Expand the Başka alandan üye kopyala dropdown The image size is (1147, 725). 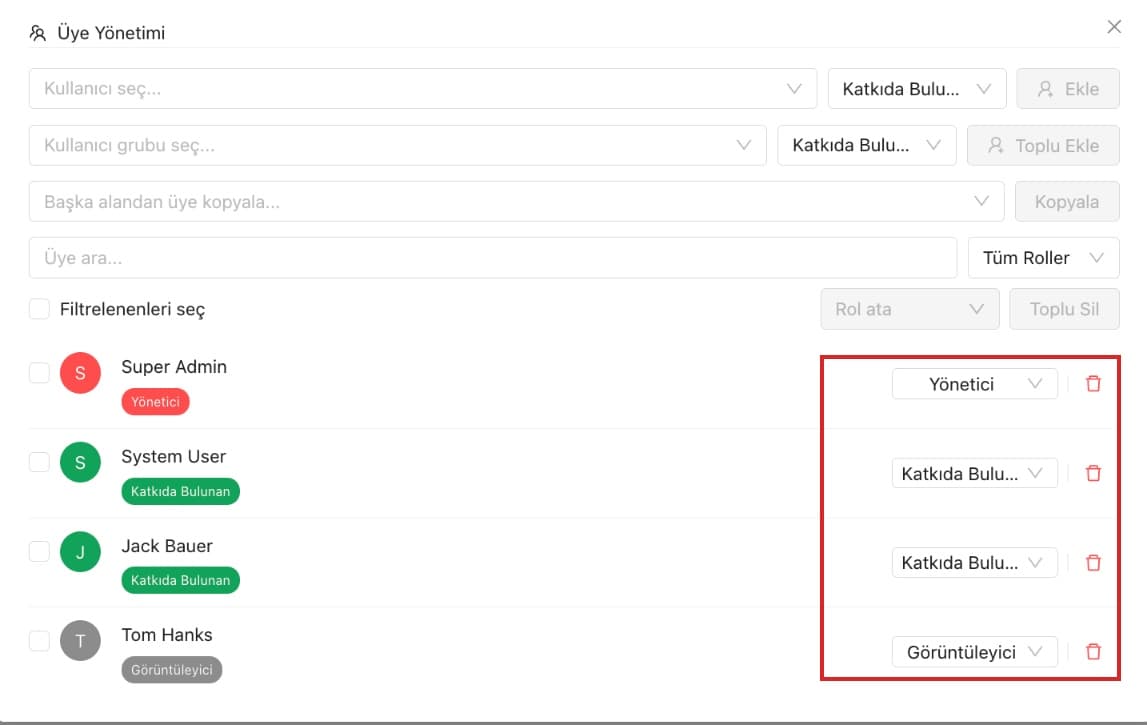(516, 201)
